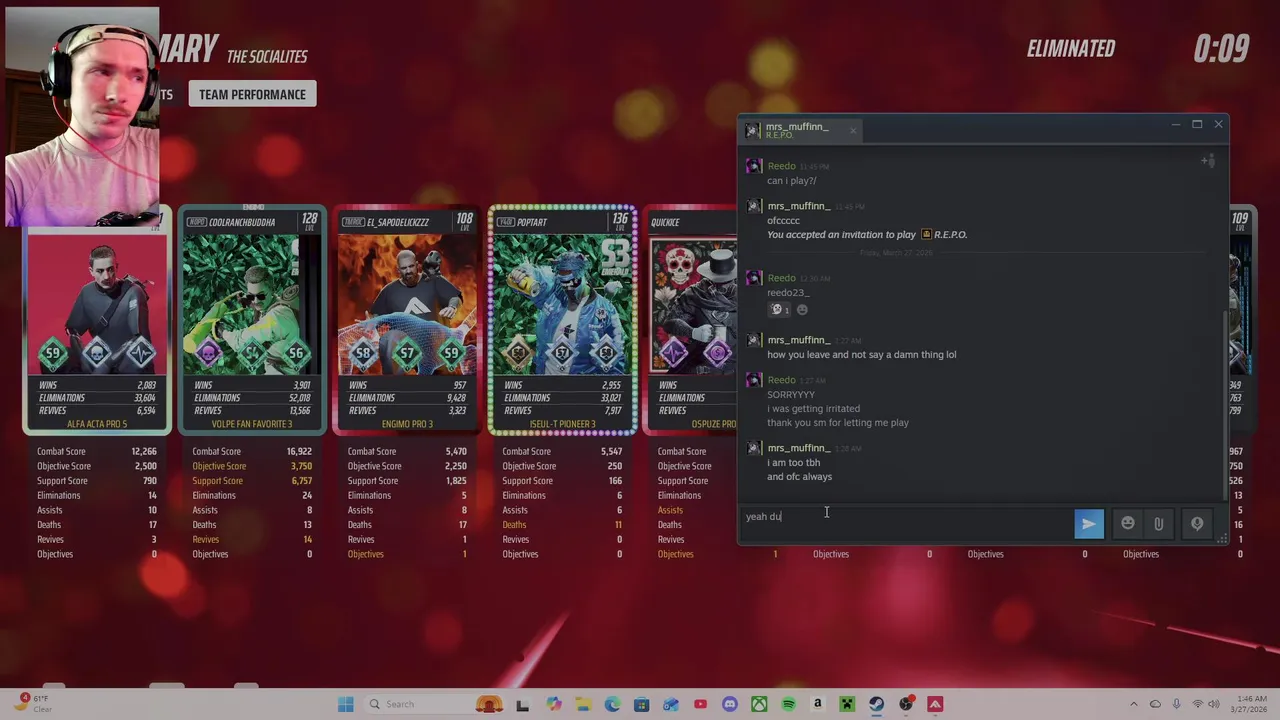Open Amazon from the taskbar
This screenshot has width=1280, height=720.
tap(817, 705)
